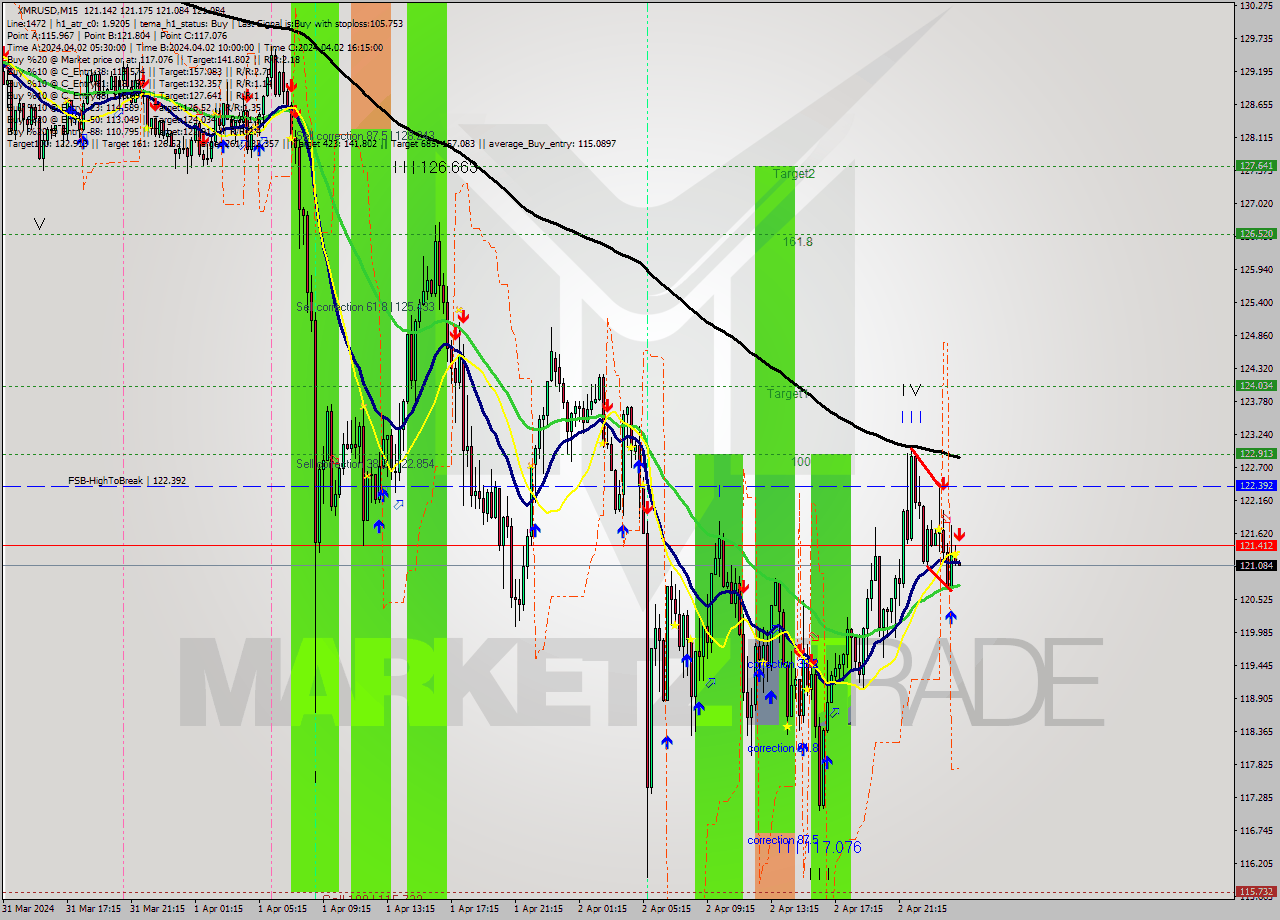The image size is (1280, 920).
Task: Click the blue buy arrow under the 2 Apr 05:15 low candle
Action: tap(667, 742)
